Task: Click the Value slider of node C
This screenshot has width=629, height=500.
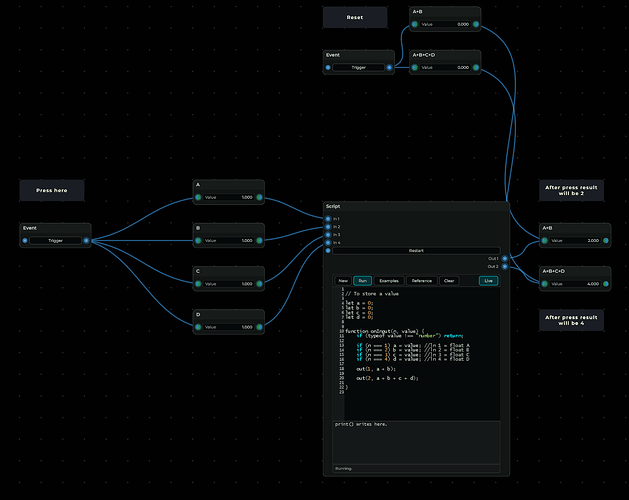Action: point(229,284)
